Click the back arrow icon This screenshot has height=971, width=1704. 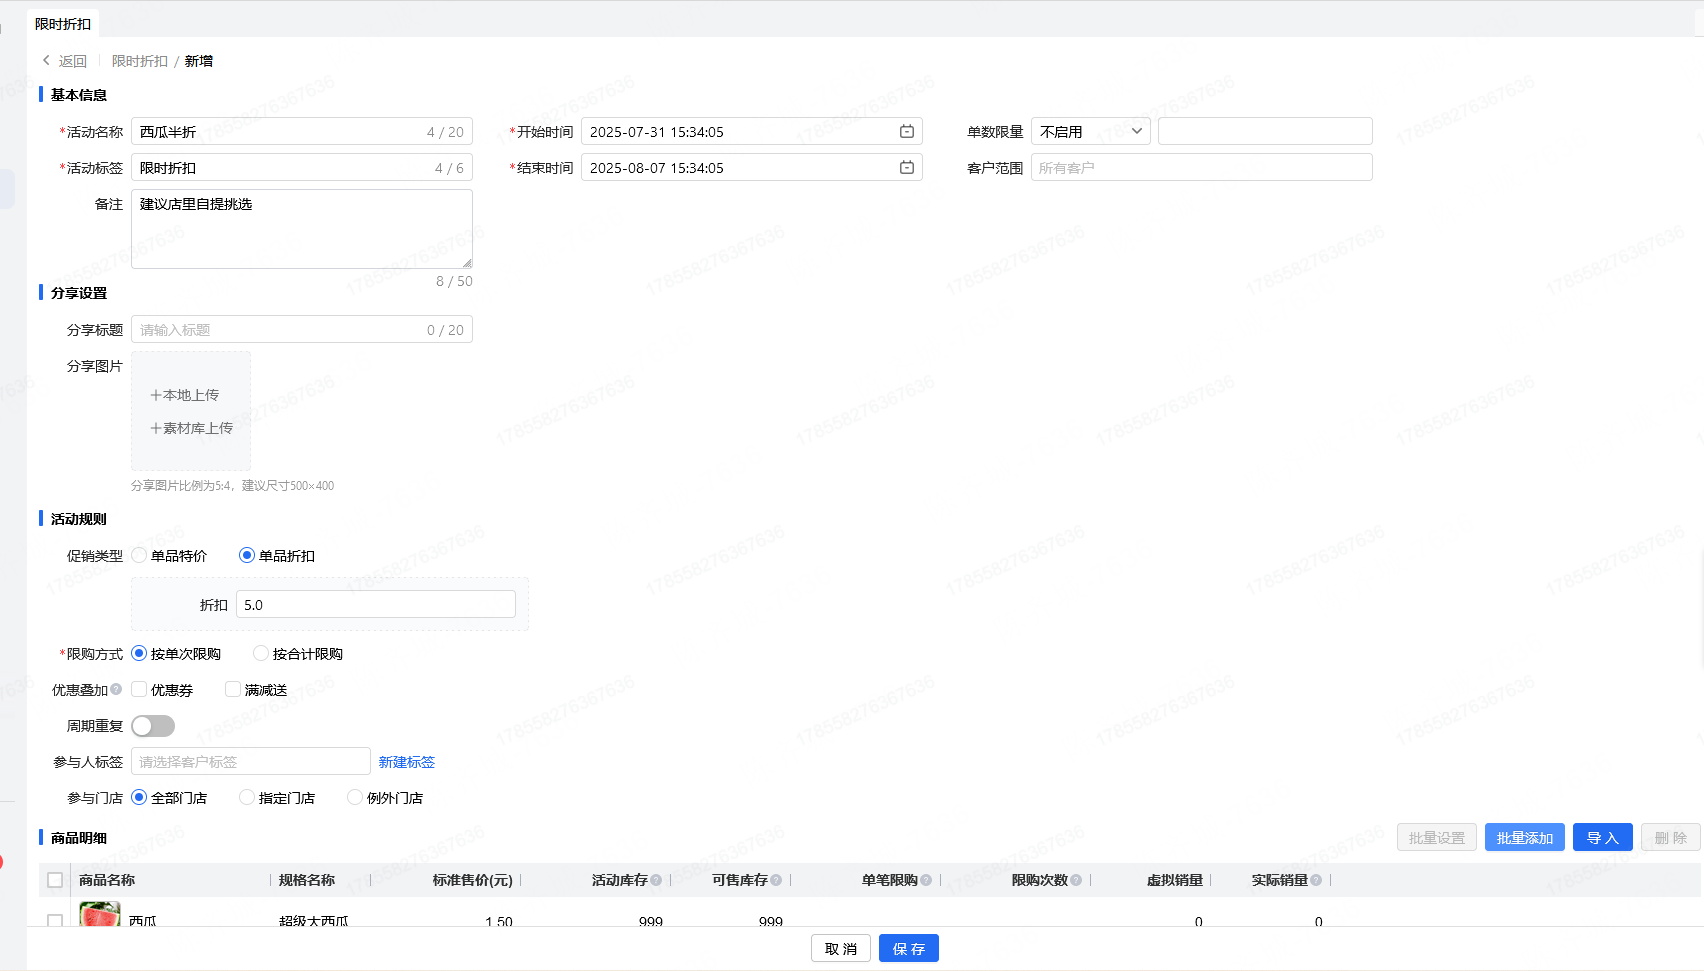point(46,61)
